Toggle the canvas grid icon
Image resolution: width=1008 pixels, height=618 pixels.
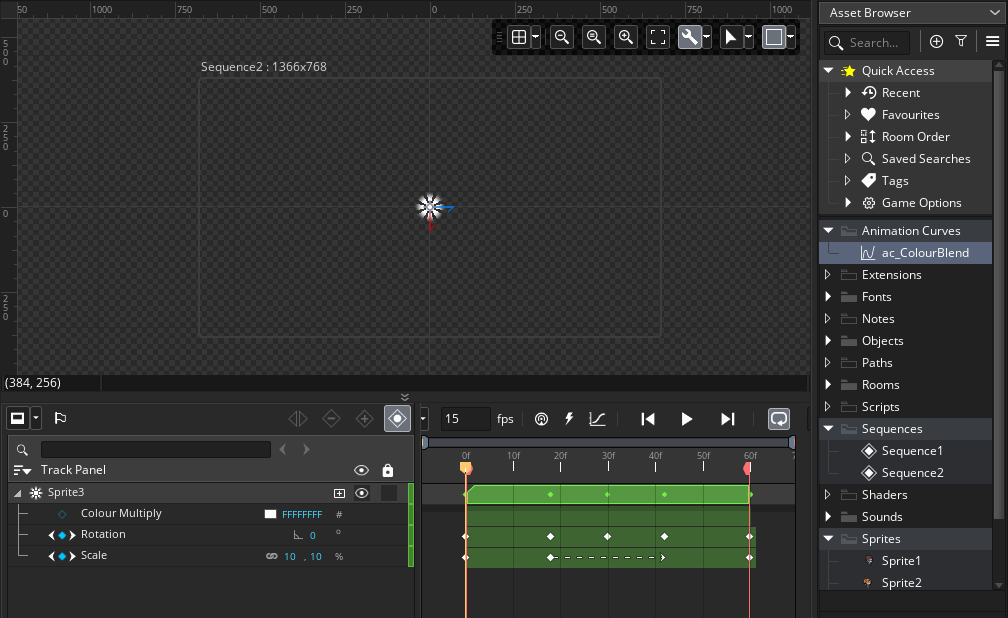point(519,37)
